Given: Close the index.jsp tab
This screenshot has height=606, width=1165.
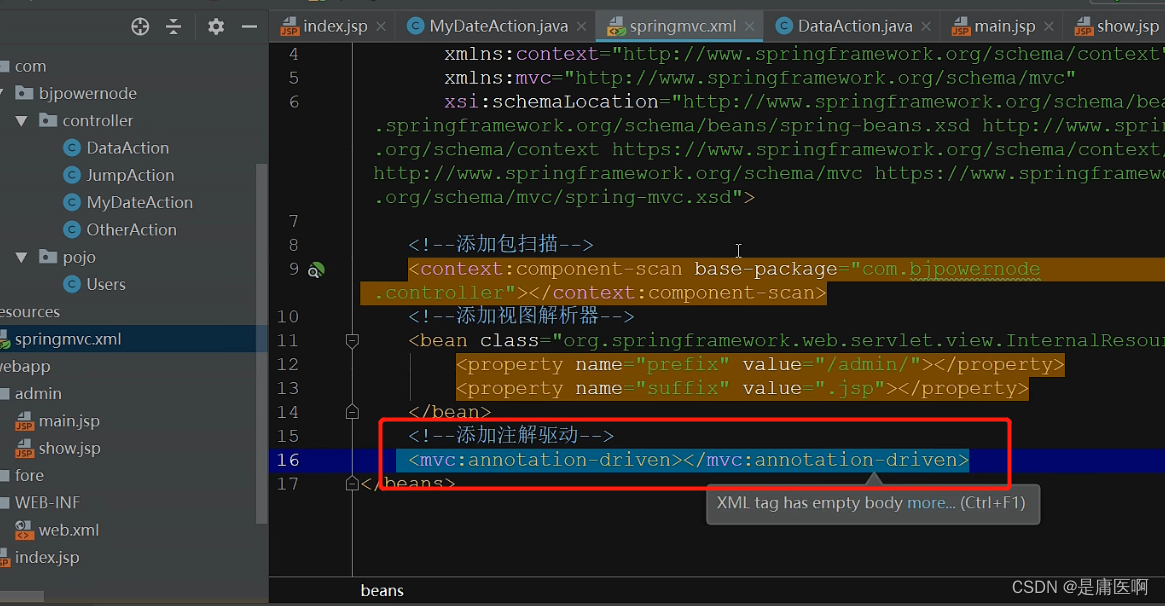Looking at the screenshot, I should (x=380, y=26).
